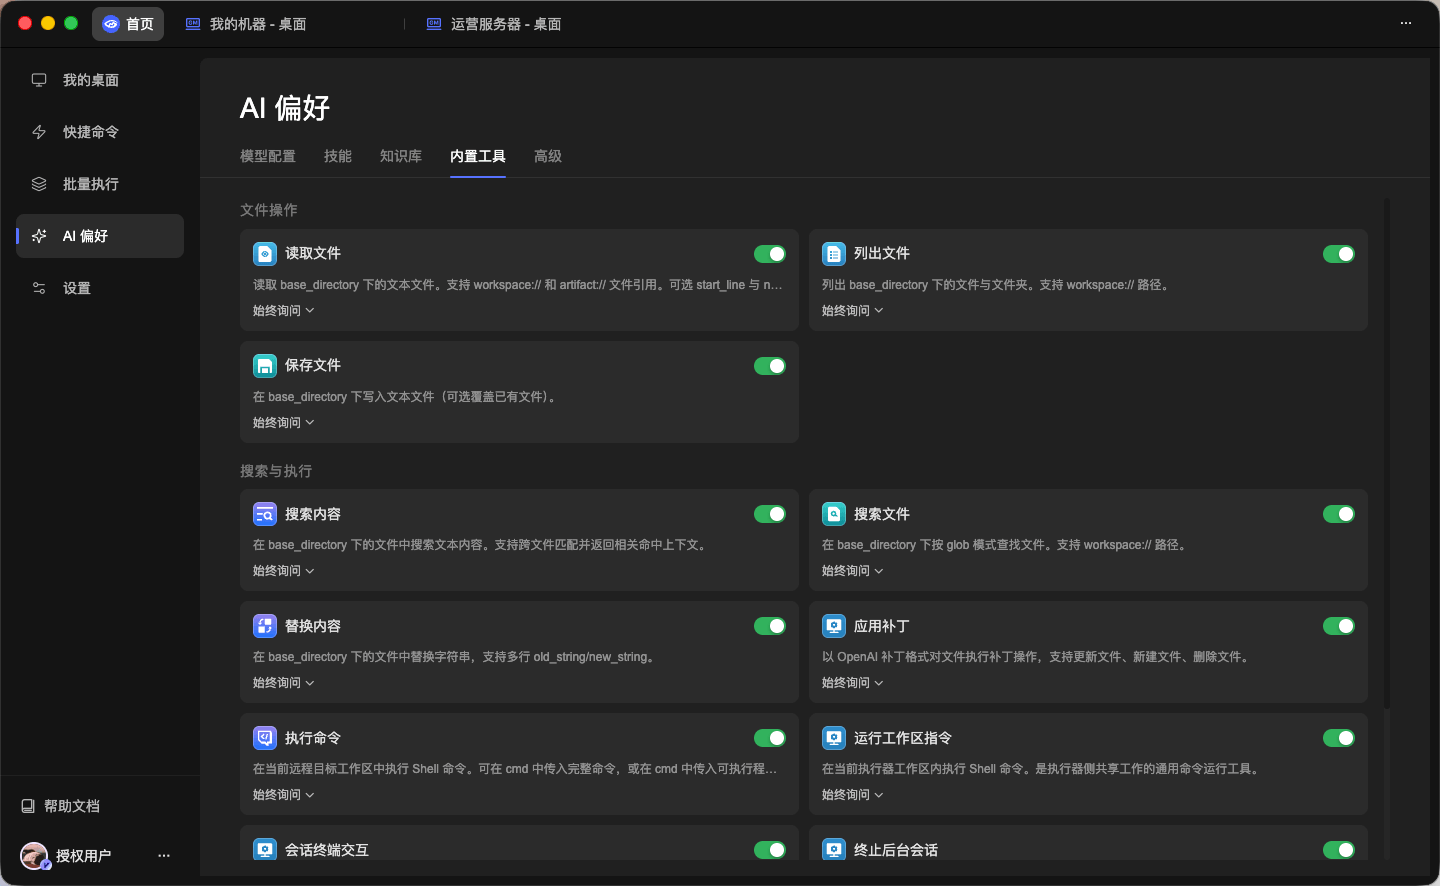Click the 设置 sliders icon in sidebar
The image size is (1440, 886).
(39, 288)
